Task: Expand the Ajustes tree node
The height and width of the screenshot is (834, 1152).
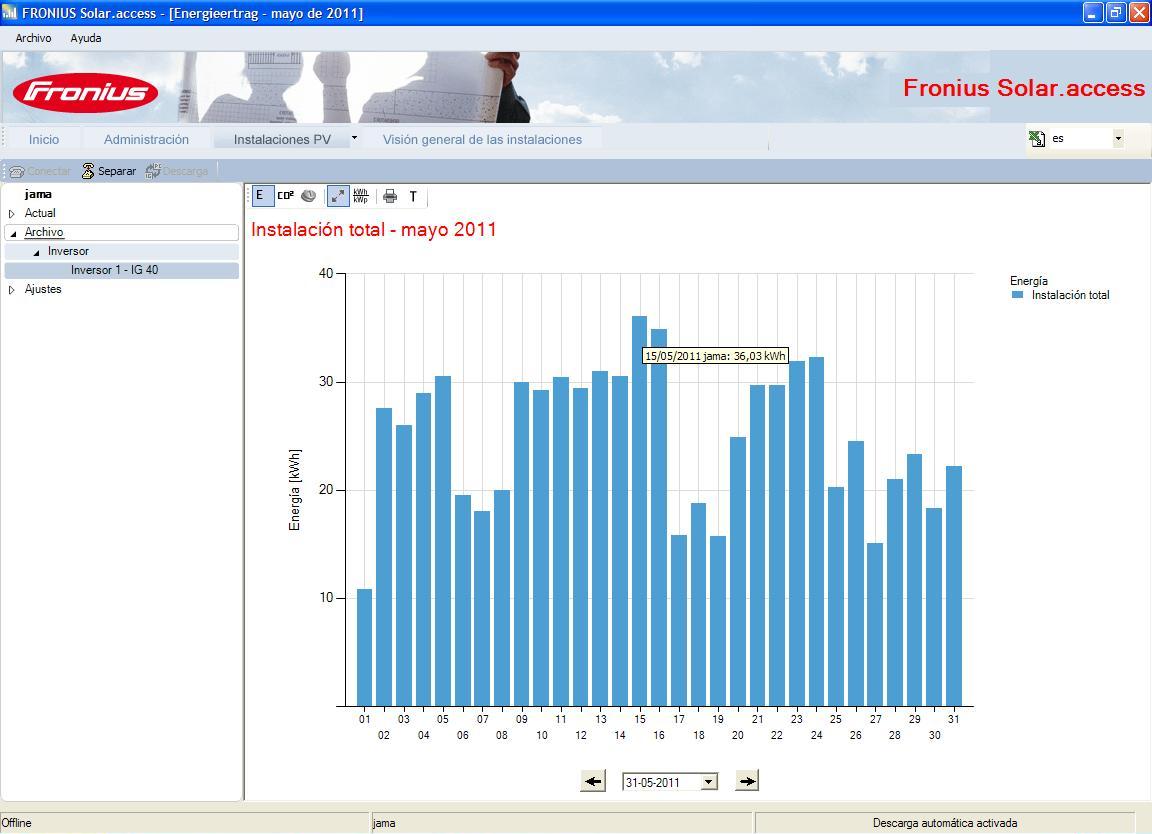Action: pyautogui.click(x=12, y=290)
